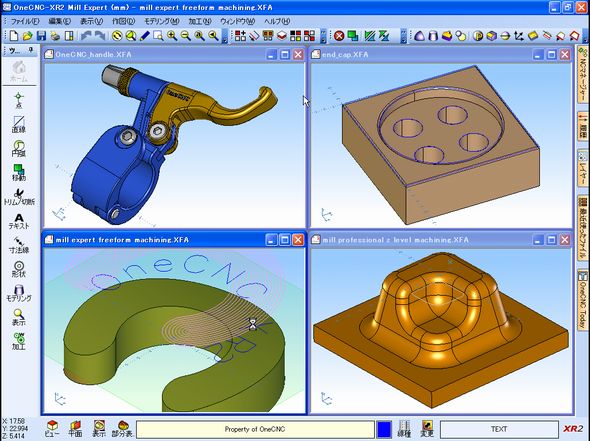
Task: Open the ヘルプ(H) menu
Action: click(277, 21)
